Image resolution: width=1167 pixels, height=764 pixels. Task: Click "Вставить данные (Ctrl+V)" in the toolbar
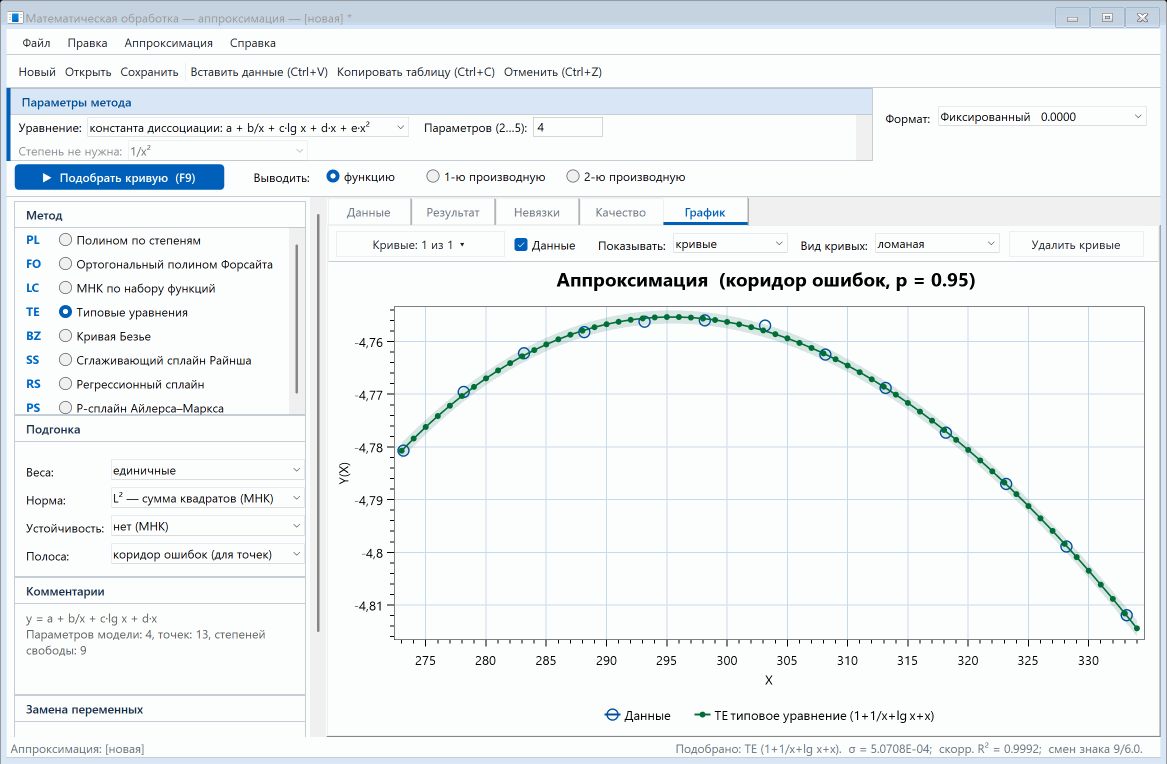[259, 72]
